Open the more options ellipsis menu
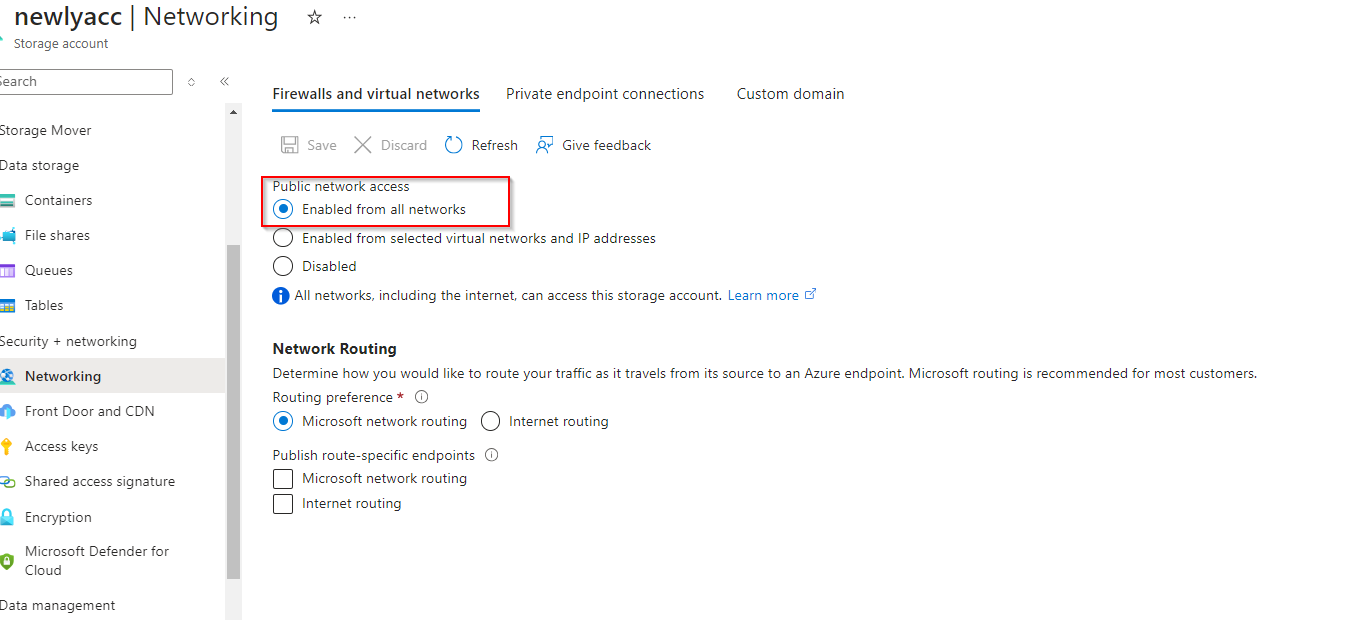1371x620 pixels. 349,17
